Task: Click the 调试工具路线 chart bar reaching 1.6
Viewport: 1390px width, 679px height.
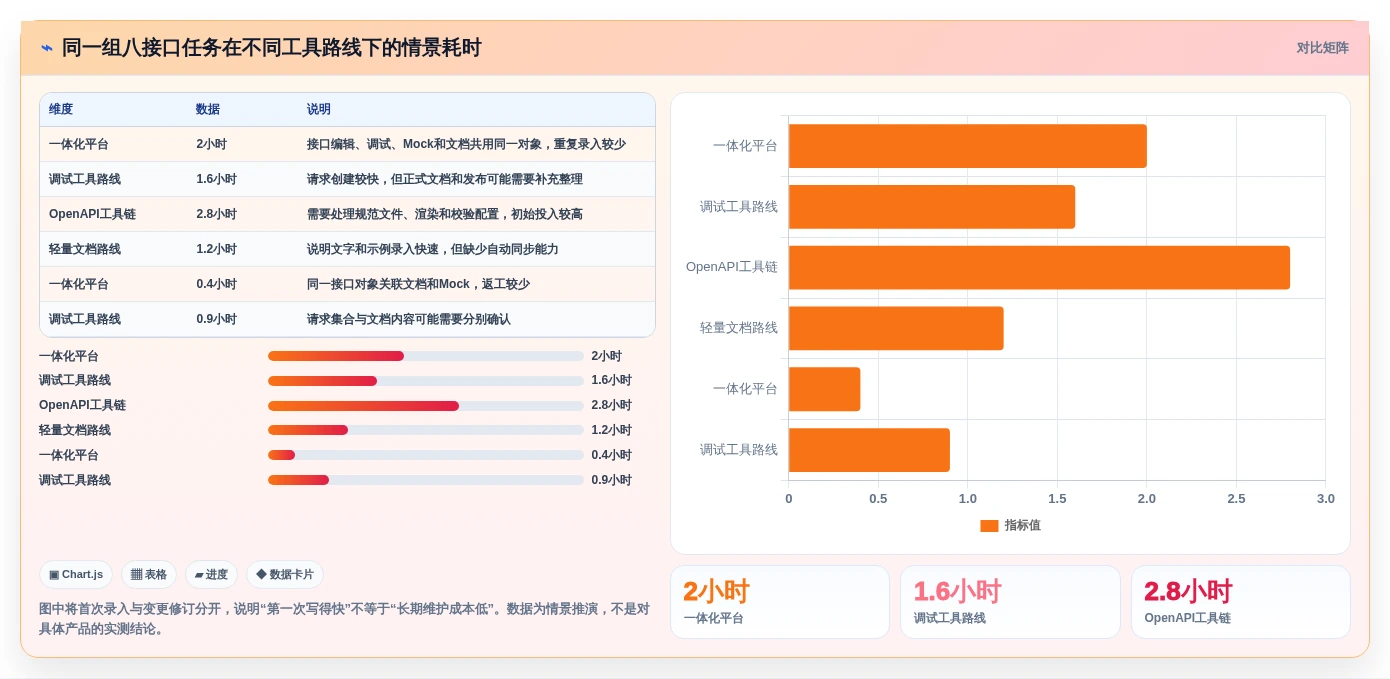Action: [932, 207]
